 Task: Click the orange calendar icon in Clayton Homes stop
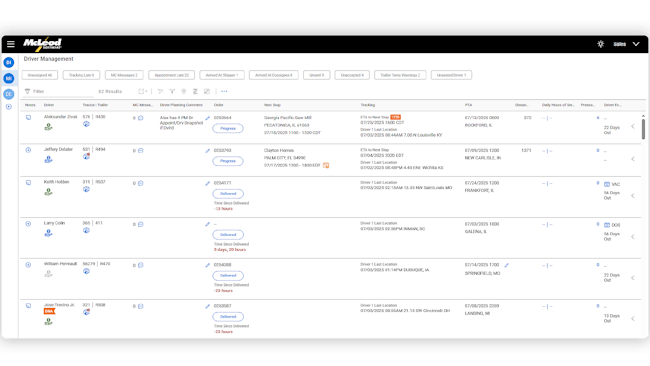click(326, 165)
